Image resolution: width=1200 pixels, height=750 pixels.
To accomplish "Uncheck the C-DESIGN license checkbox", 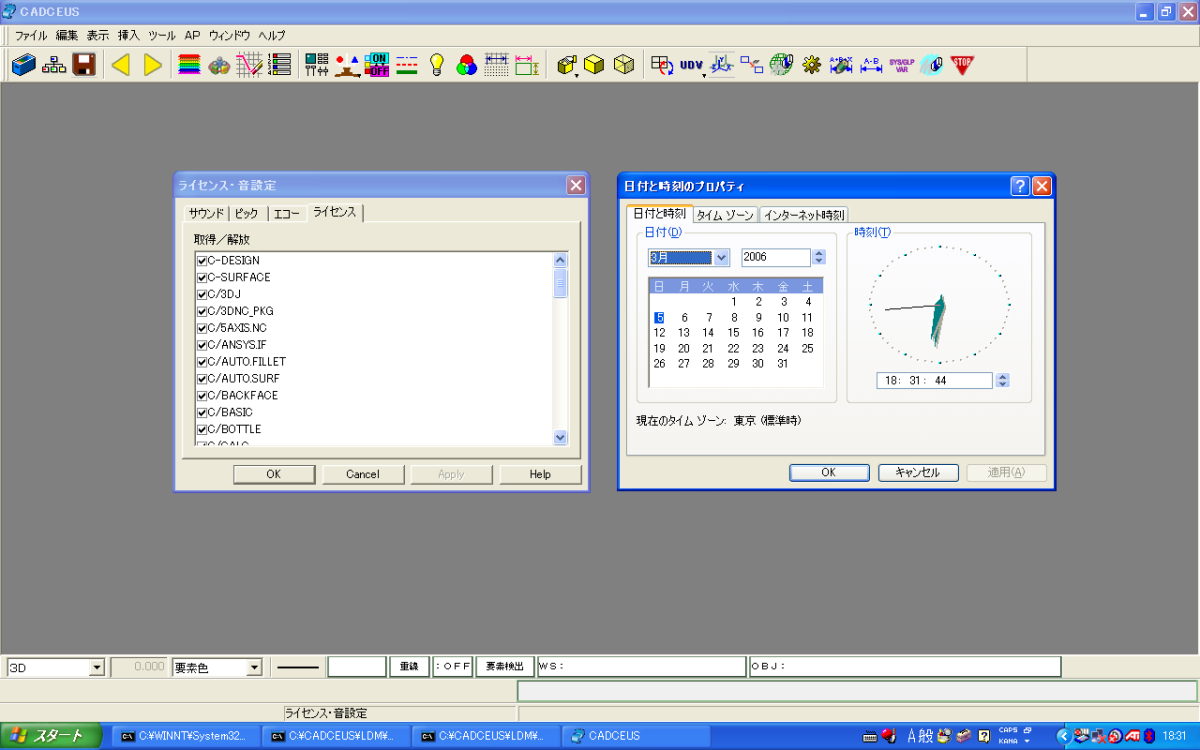I will tap(202, 261).
